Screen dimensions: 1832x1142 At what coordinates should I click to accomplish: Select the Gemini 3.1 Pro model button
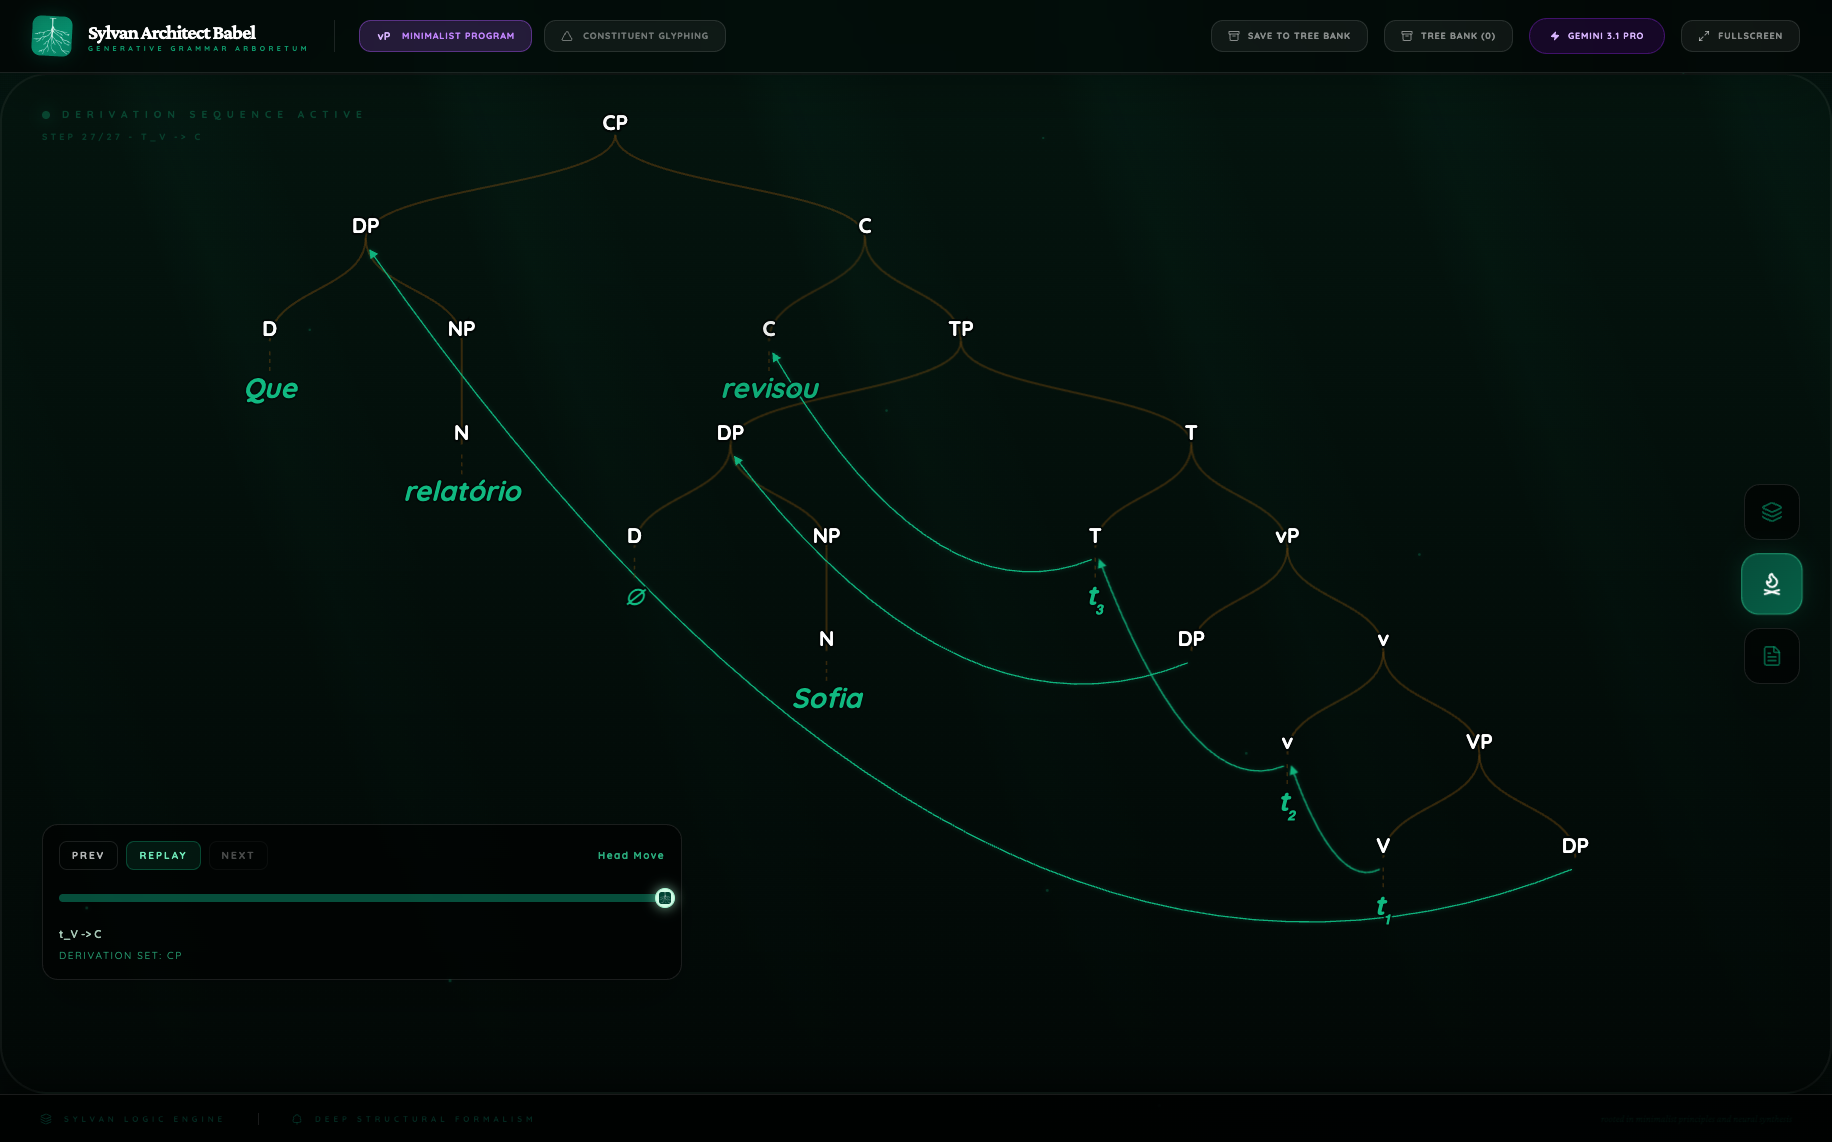pyautogui.click(x=1596, y=36)
